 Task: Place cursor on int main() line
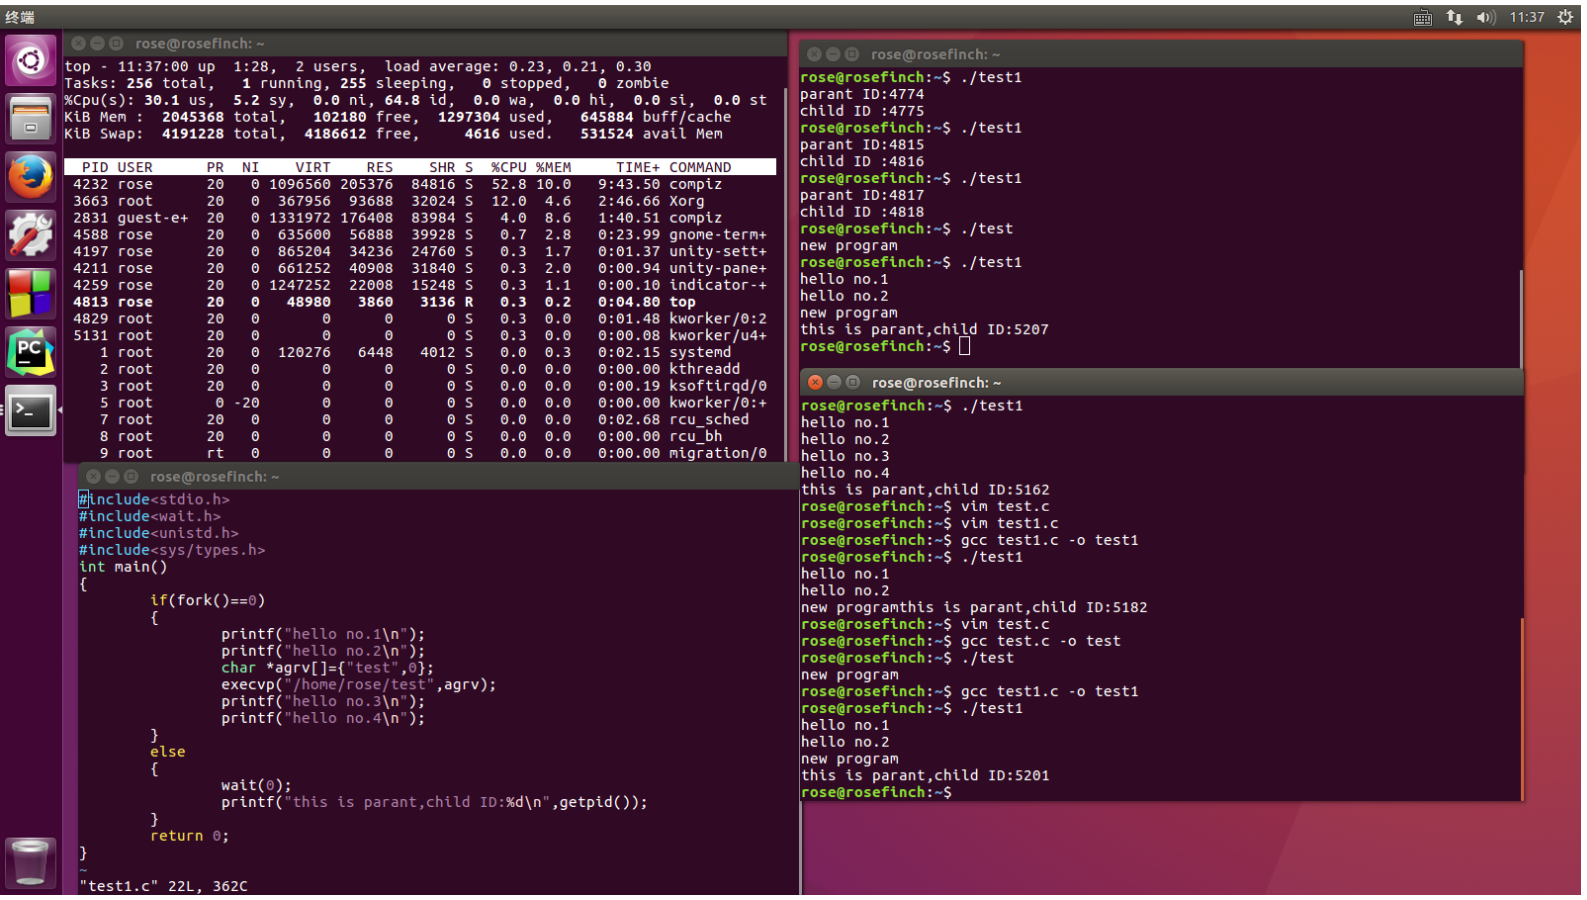click(123, 567)
